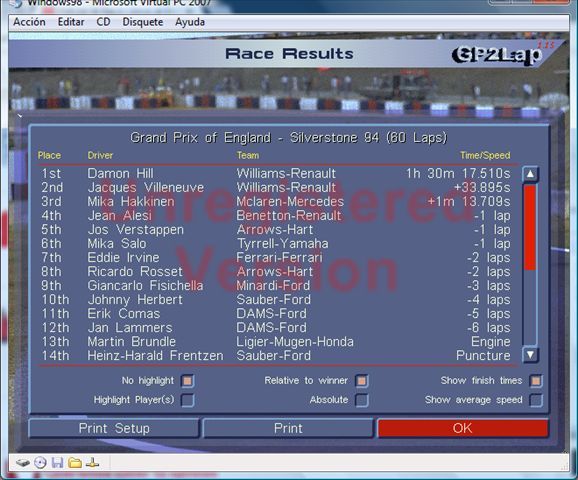Screen dimensions: 578x480
Task: Select driver Heinz-Harald Frentzen
Action: coord(155,355)
